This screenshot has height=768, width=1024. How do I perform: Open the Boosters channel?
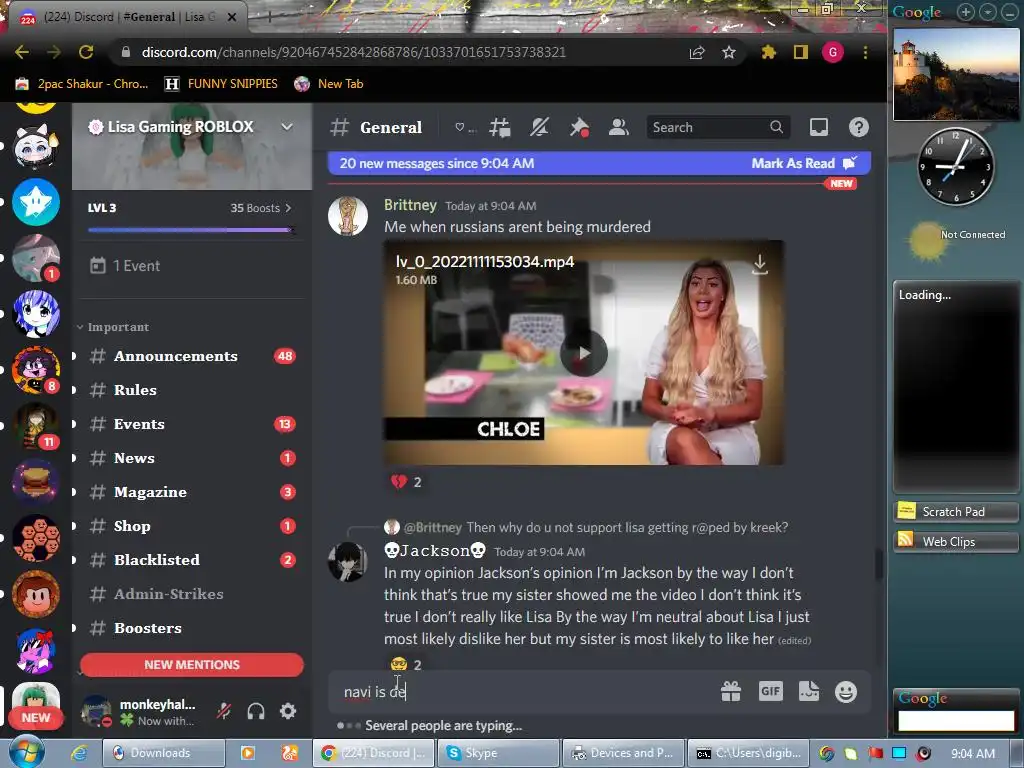point(189,628)
